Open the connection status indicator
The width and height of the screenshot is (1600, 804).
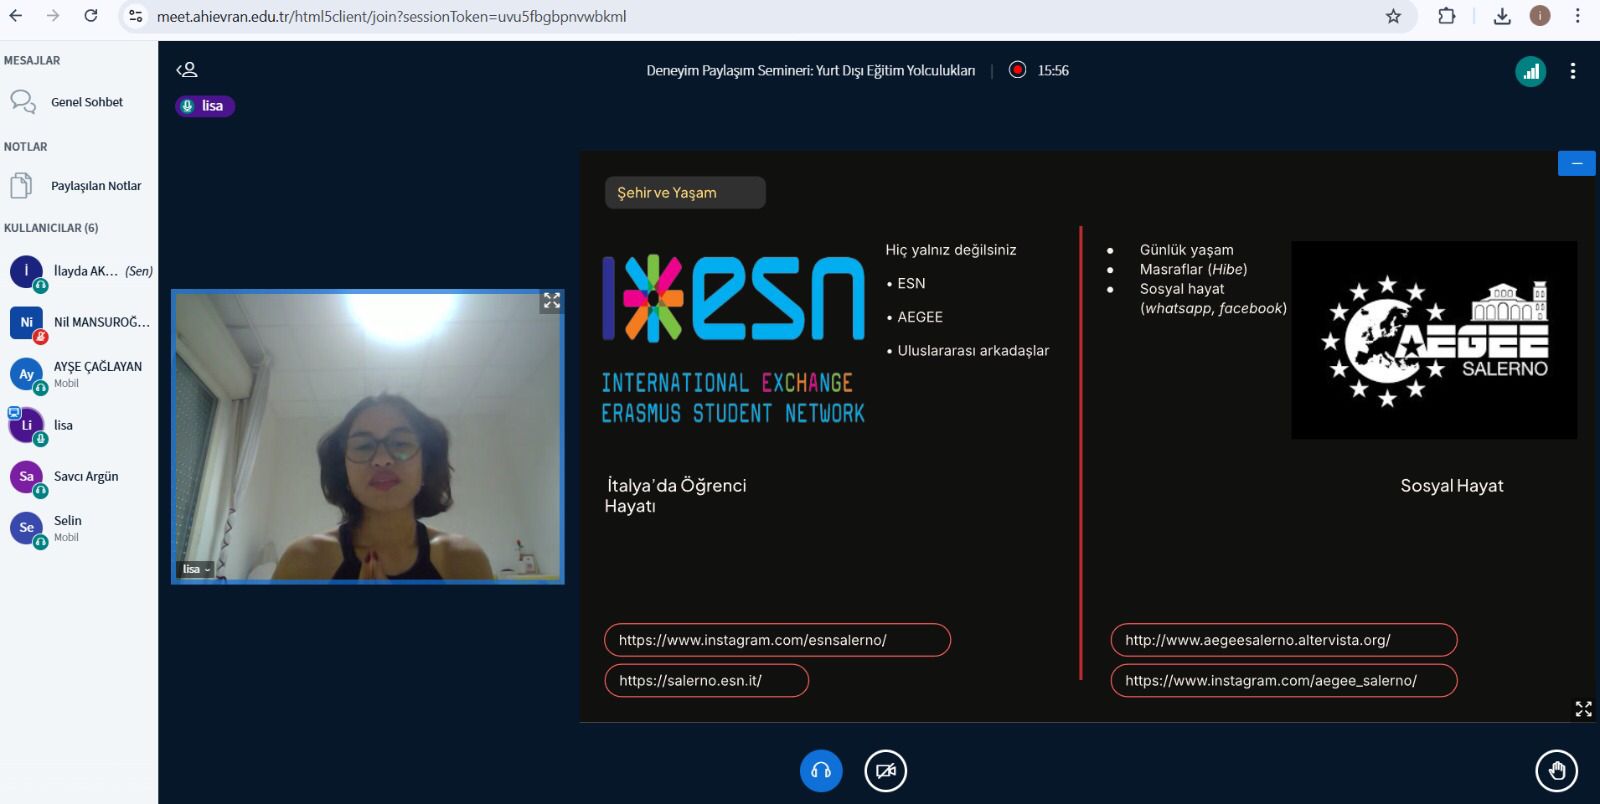pyautogui.click(x=1530, y=71)
